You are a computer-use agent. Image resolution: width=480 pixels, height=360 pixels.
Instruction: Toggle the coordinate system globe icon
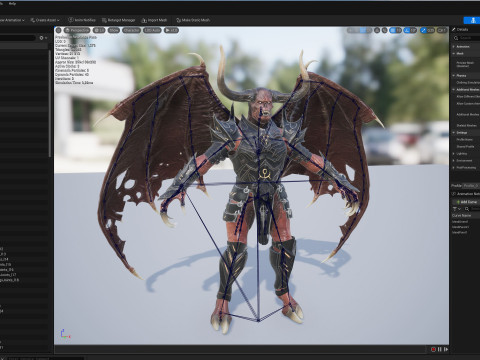click(377, 30)
